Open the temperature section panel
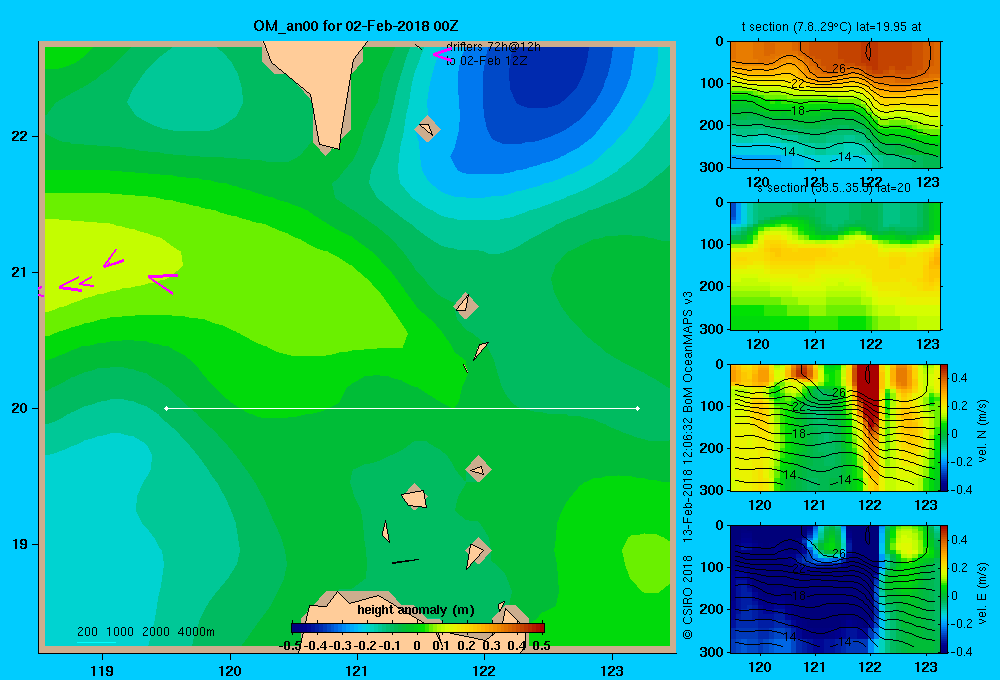1000x680 pixels. click(x=835, y=105)
